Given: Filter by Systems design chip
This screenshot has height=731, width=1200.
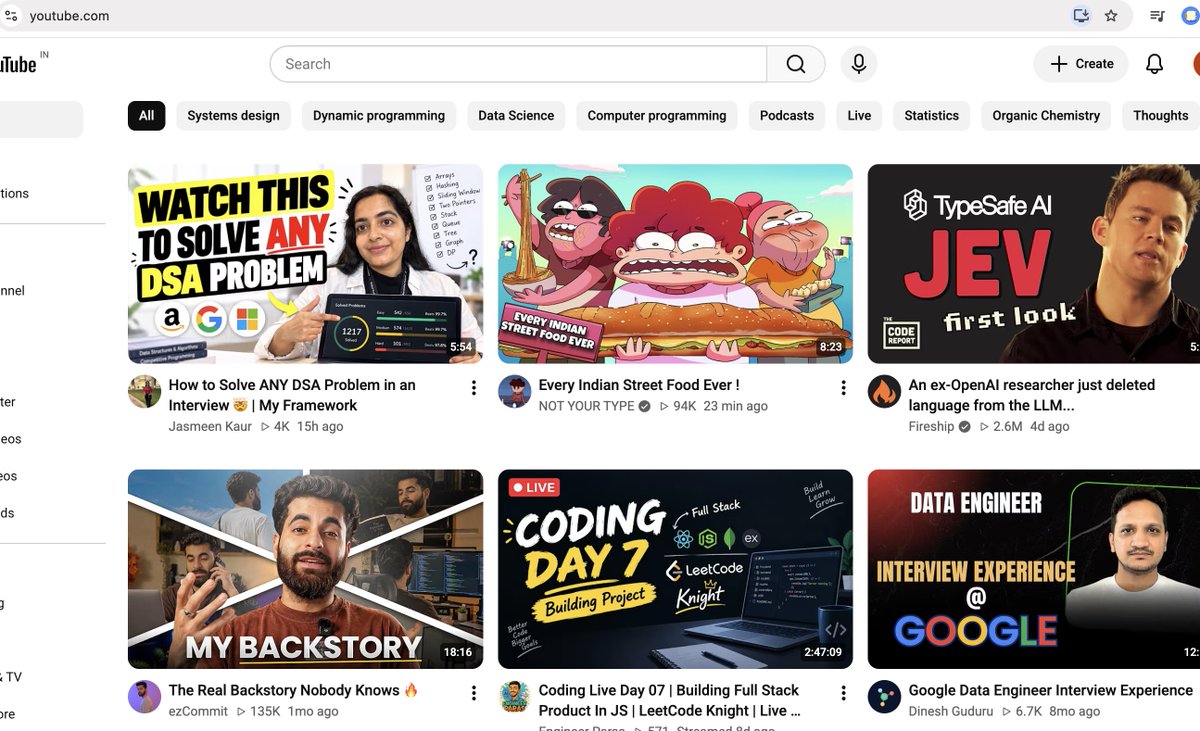Looking at the screenshot, I should pos(233,116).
